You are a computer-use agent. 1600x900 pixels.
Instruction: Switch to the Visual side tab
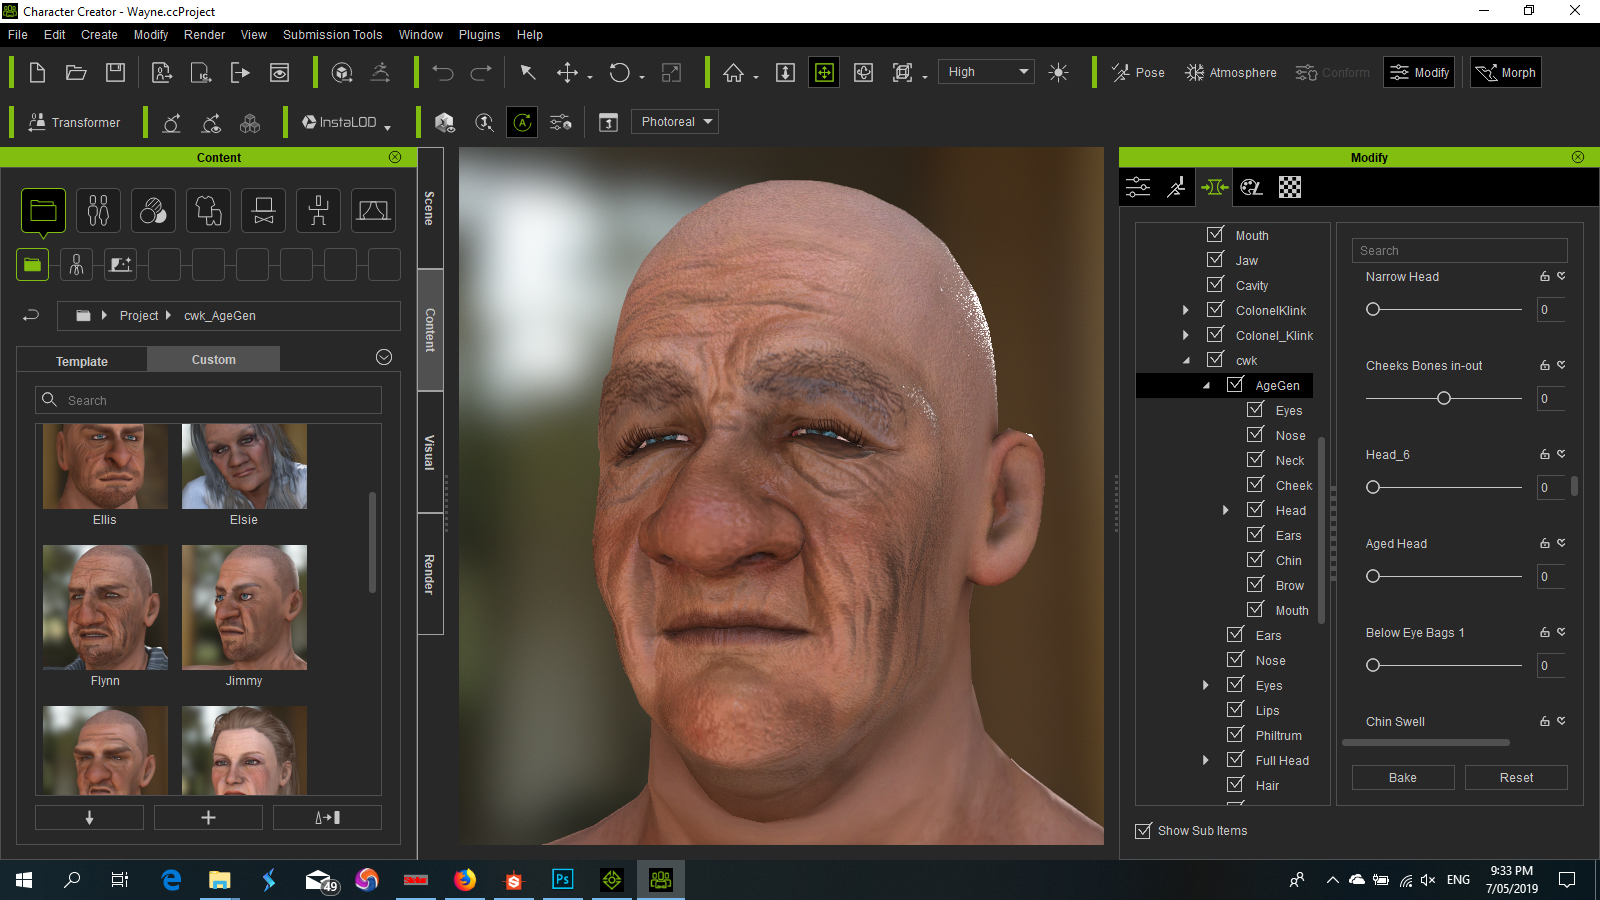point(430,452)
